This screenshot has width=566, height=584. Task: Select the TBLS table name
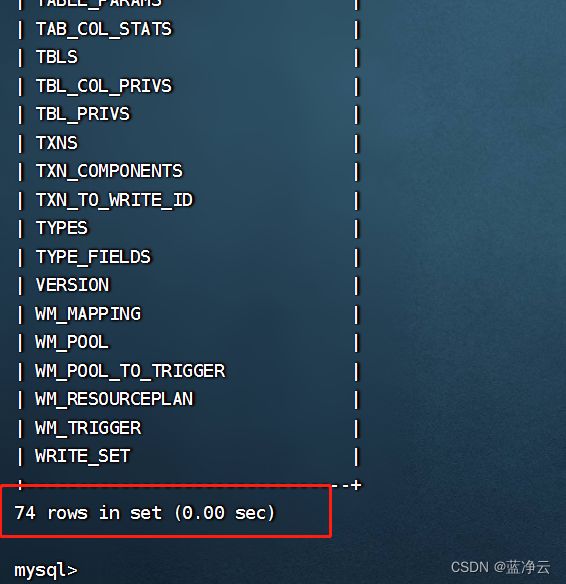click(57, 57)
